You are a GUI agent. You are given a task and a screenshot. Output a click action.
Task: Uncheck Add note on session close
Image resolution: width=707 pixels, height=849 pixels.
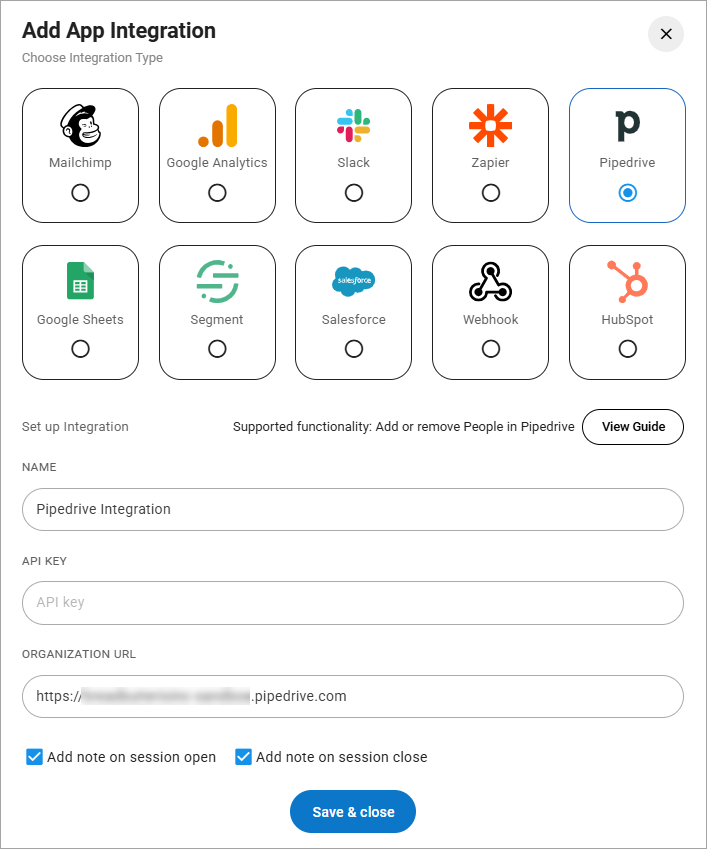pos(243,757)
